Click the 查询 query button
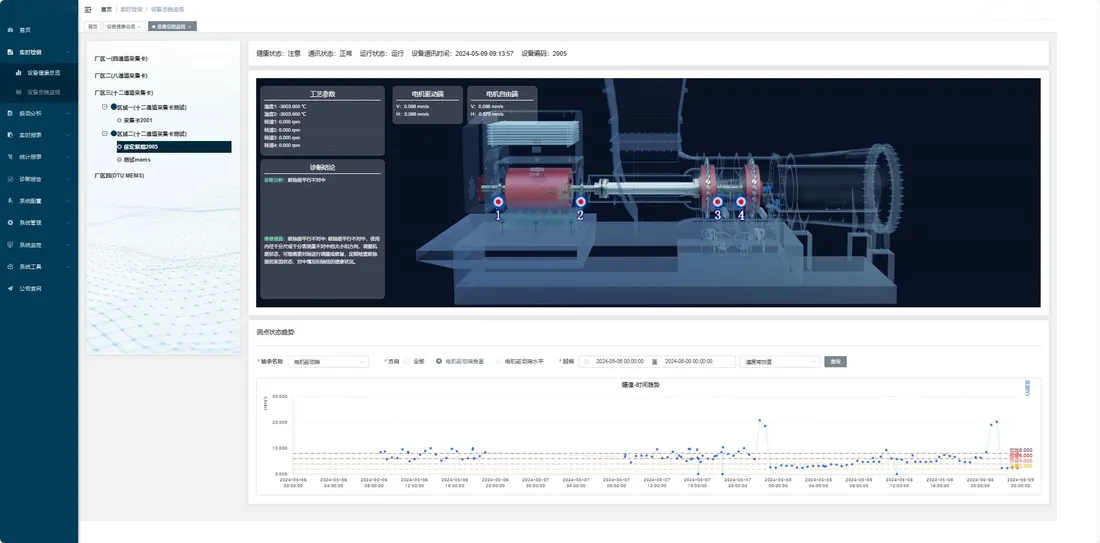 tap(836, 362)
